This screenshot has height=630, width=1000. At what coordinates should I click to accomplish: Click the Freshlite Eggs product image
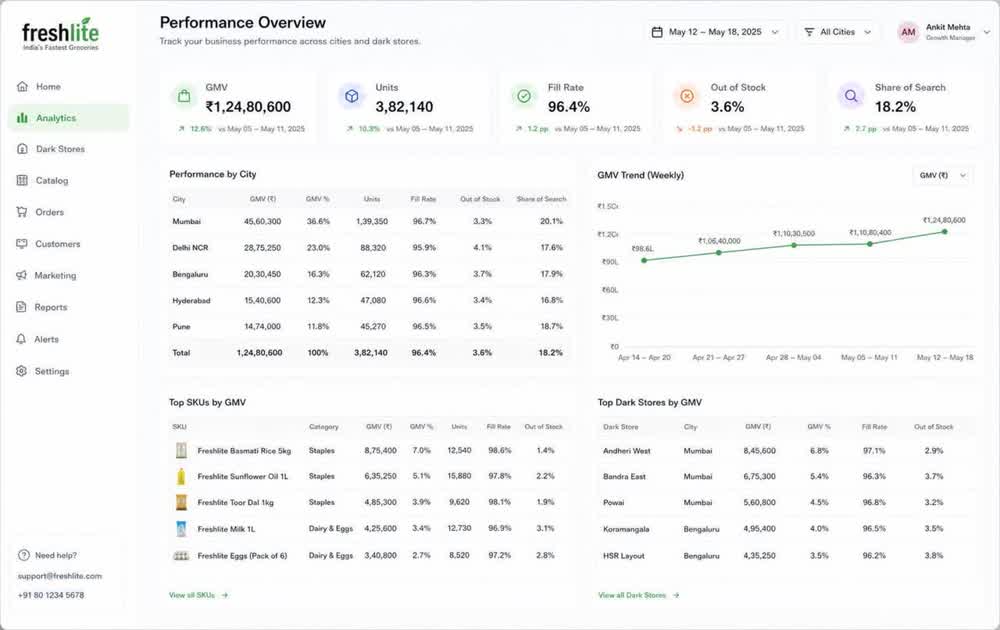[x=182, y=556]
